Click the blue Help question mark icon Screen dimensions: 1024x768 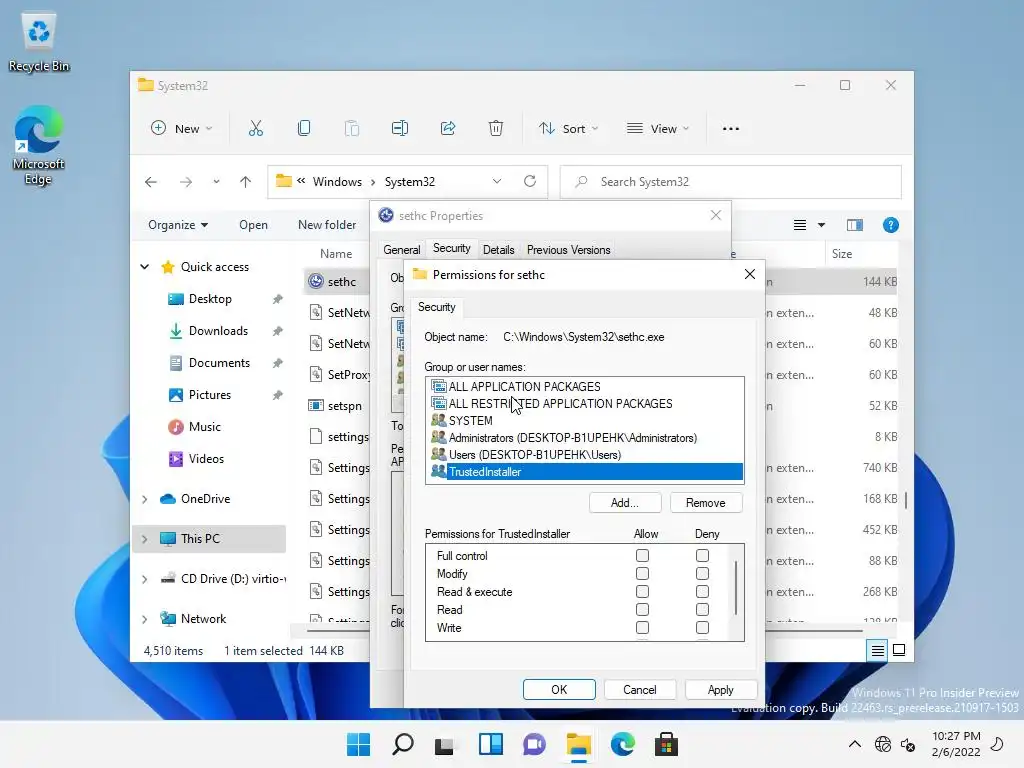(x=890, y=225)
